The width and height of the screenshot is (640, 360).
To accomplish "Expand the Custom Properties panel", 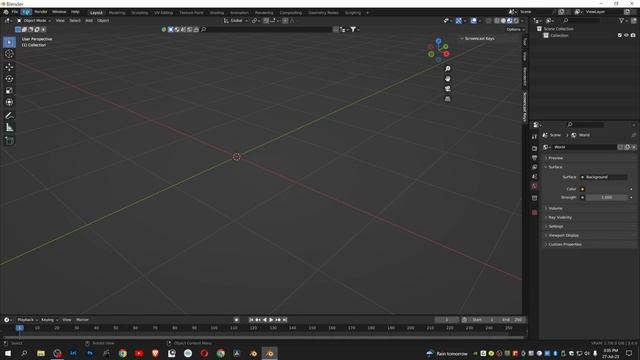I will click(565, 244).
